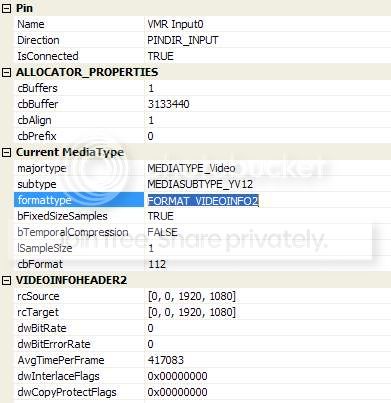Click the 112 value of cbFormat
This screenshot has width=391, height=403.
pos(157,264)
